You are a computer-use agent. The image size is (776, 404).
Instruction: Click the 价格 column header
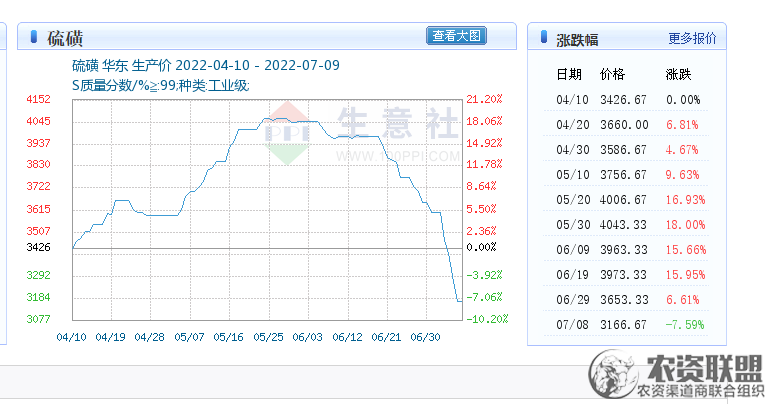pyautogui.click(x=612, y=75)
